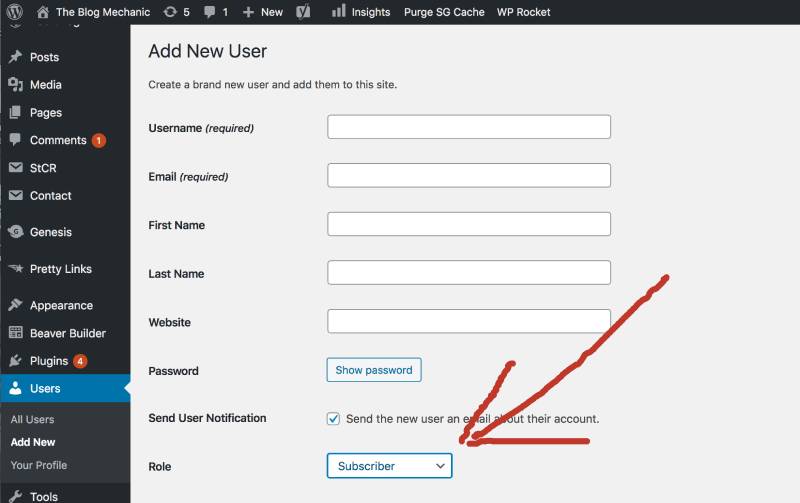Image resolution: width=800 pixels, height=503 pixels.
Task: Click the Appearance paintbrush icon
Action: coord(15,306)
